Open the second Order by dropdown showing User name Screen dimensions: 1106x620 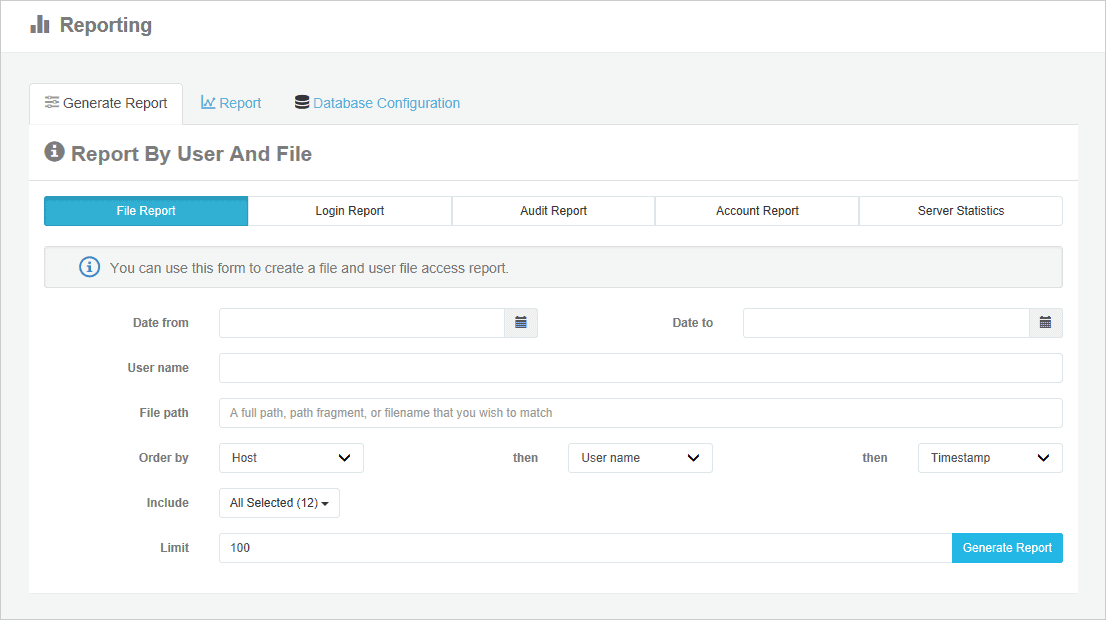pos(640,457)
